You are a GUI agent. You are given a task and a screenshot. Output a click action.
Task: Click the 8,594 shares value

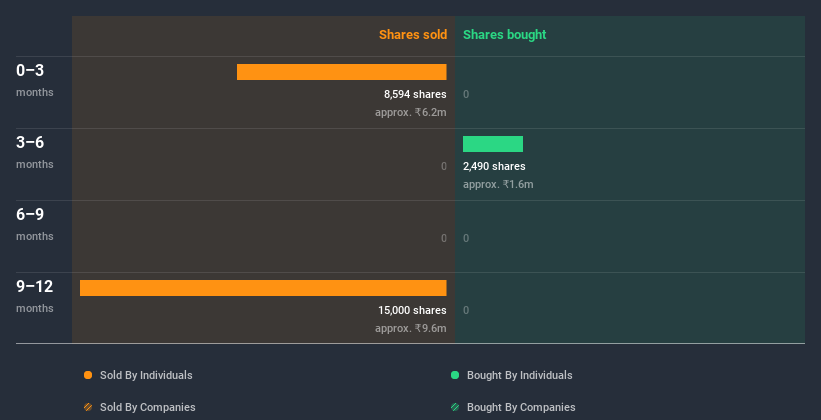click(x=415, y=94)
